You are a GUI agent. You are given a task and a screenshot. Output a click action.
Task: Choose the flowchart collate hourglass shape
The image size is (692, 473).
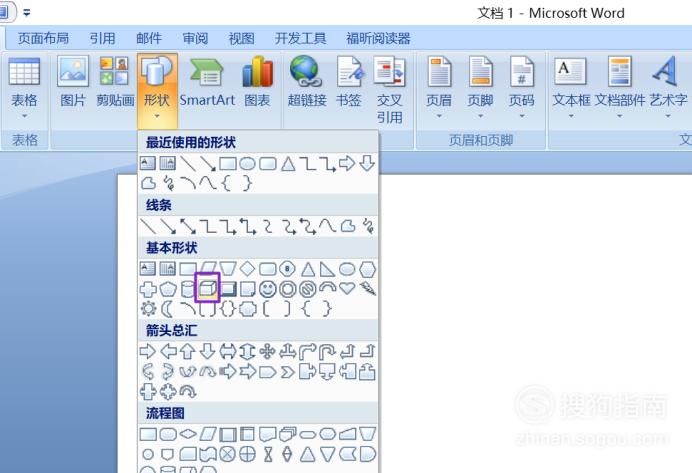point(267,454)
